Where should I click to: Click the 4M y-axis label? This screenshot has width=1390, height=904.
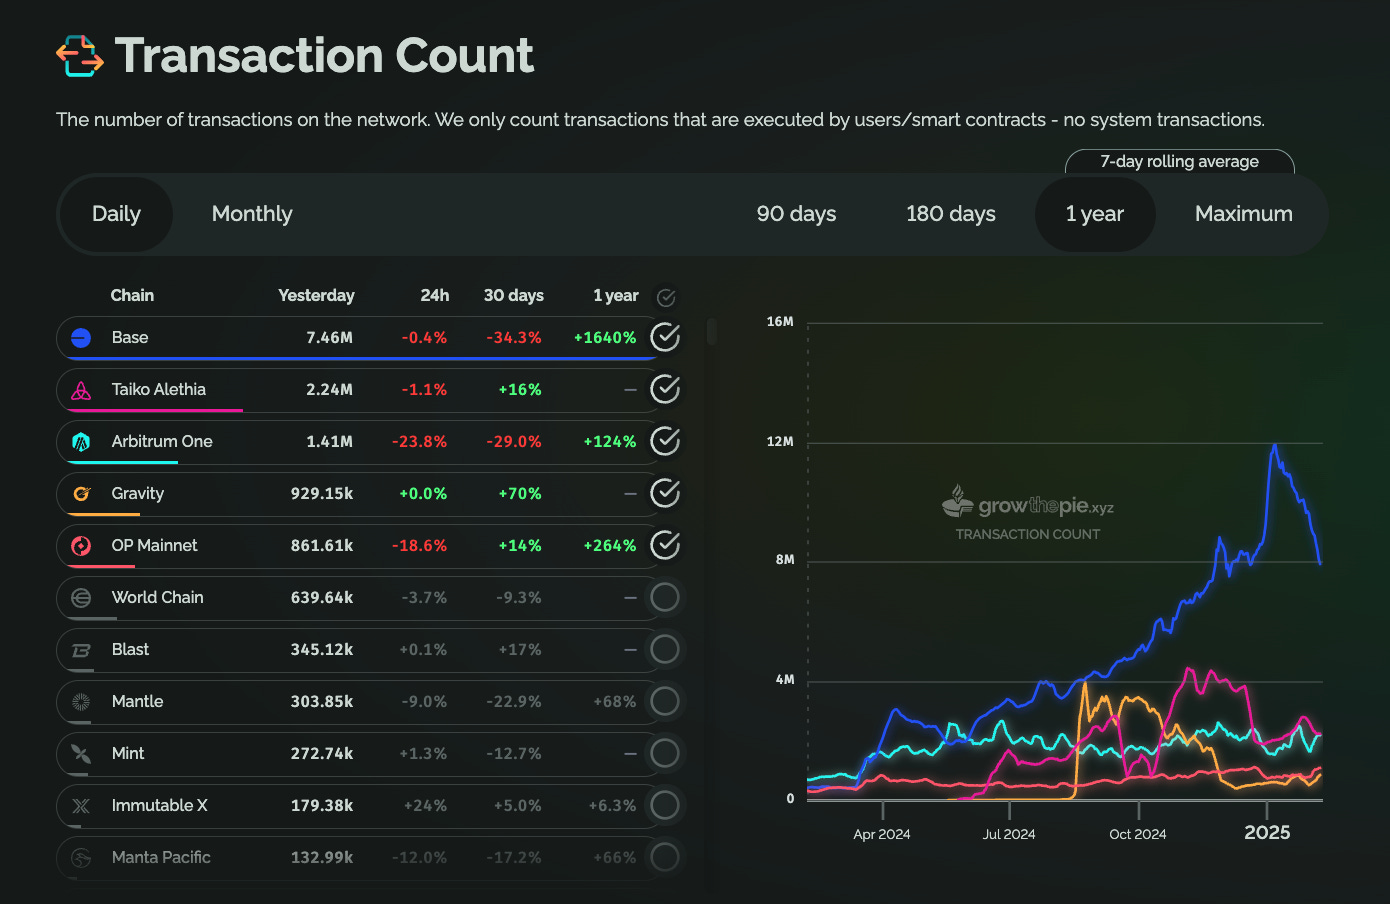(x=785, y=680)
